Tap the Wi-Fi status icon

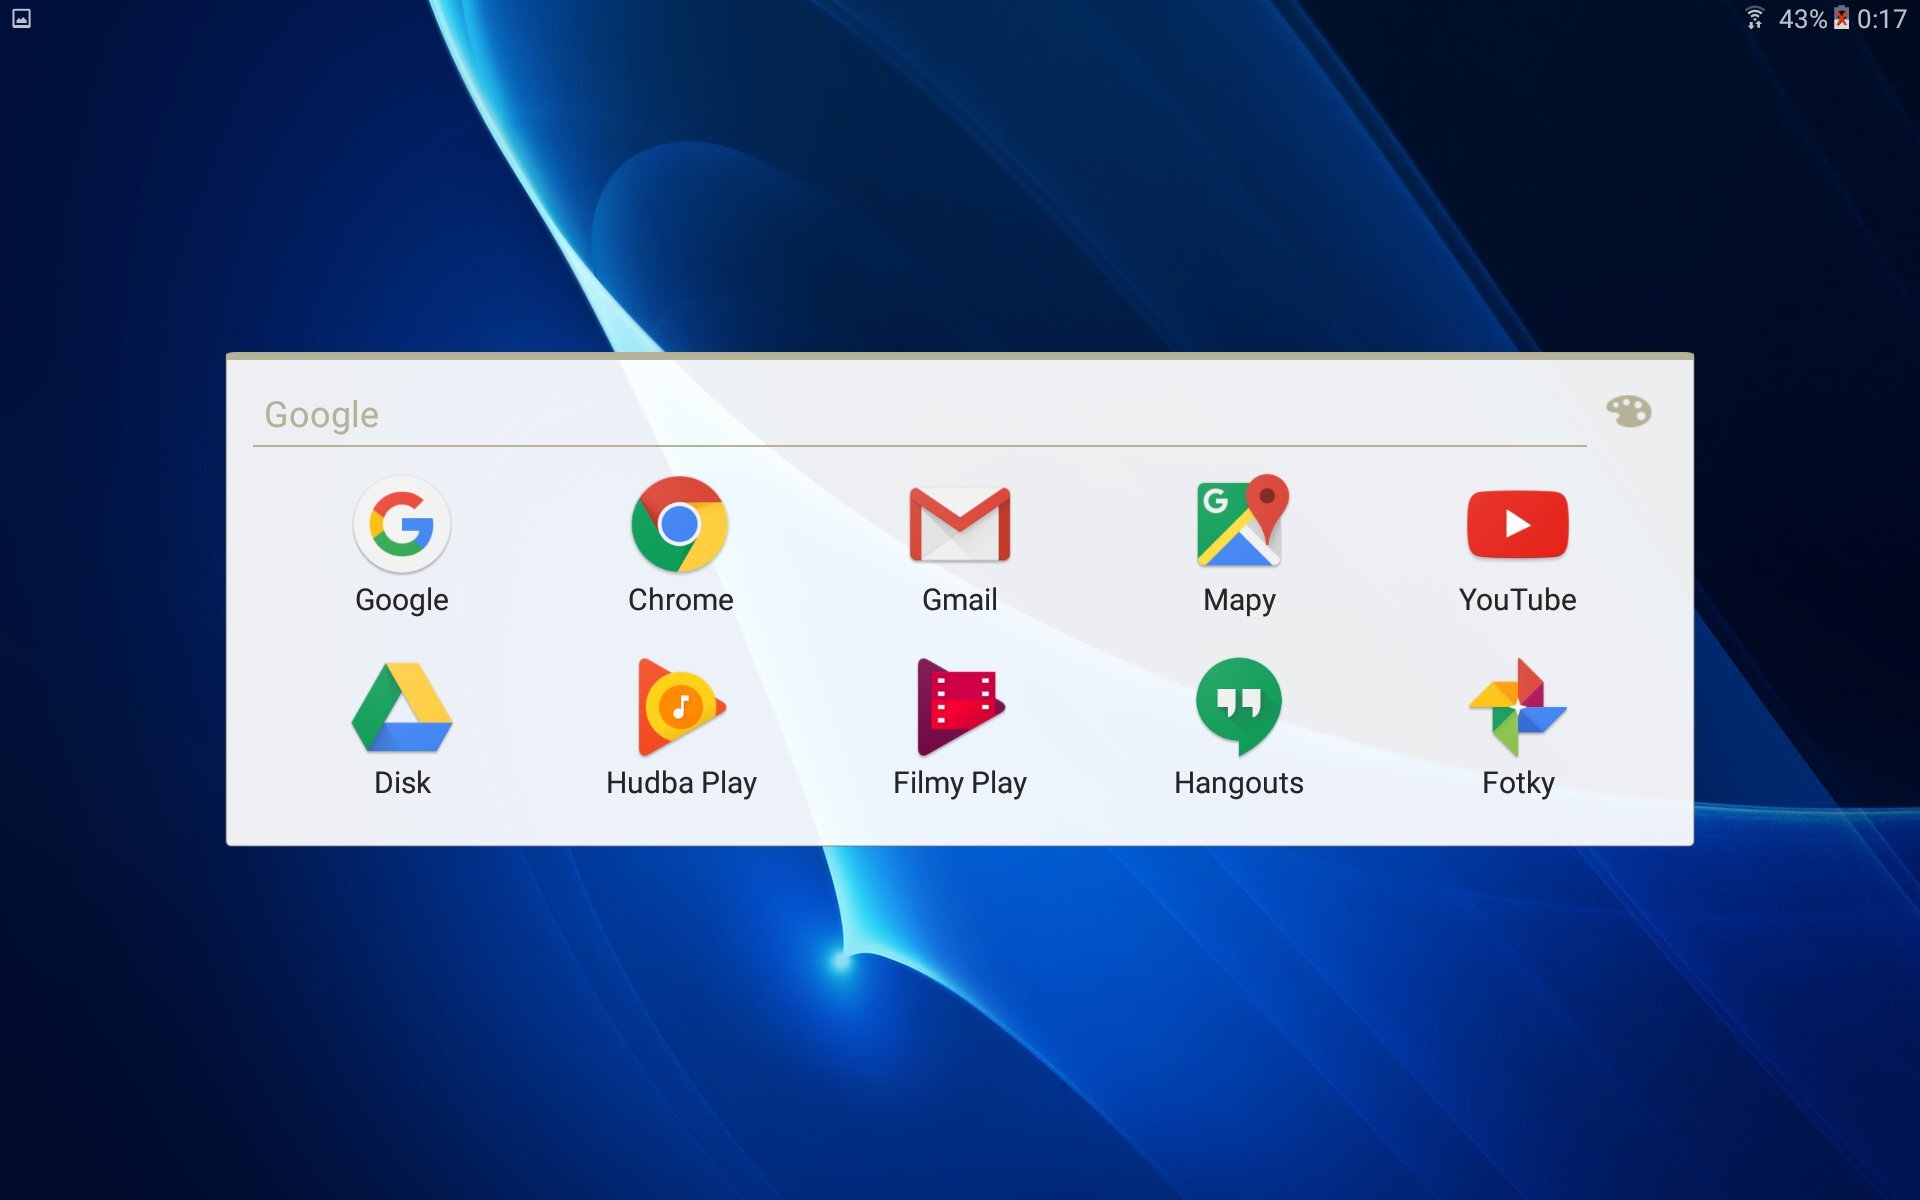pos(1755,17)
